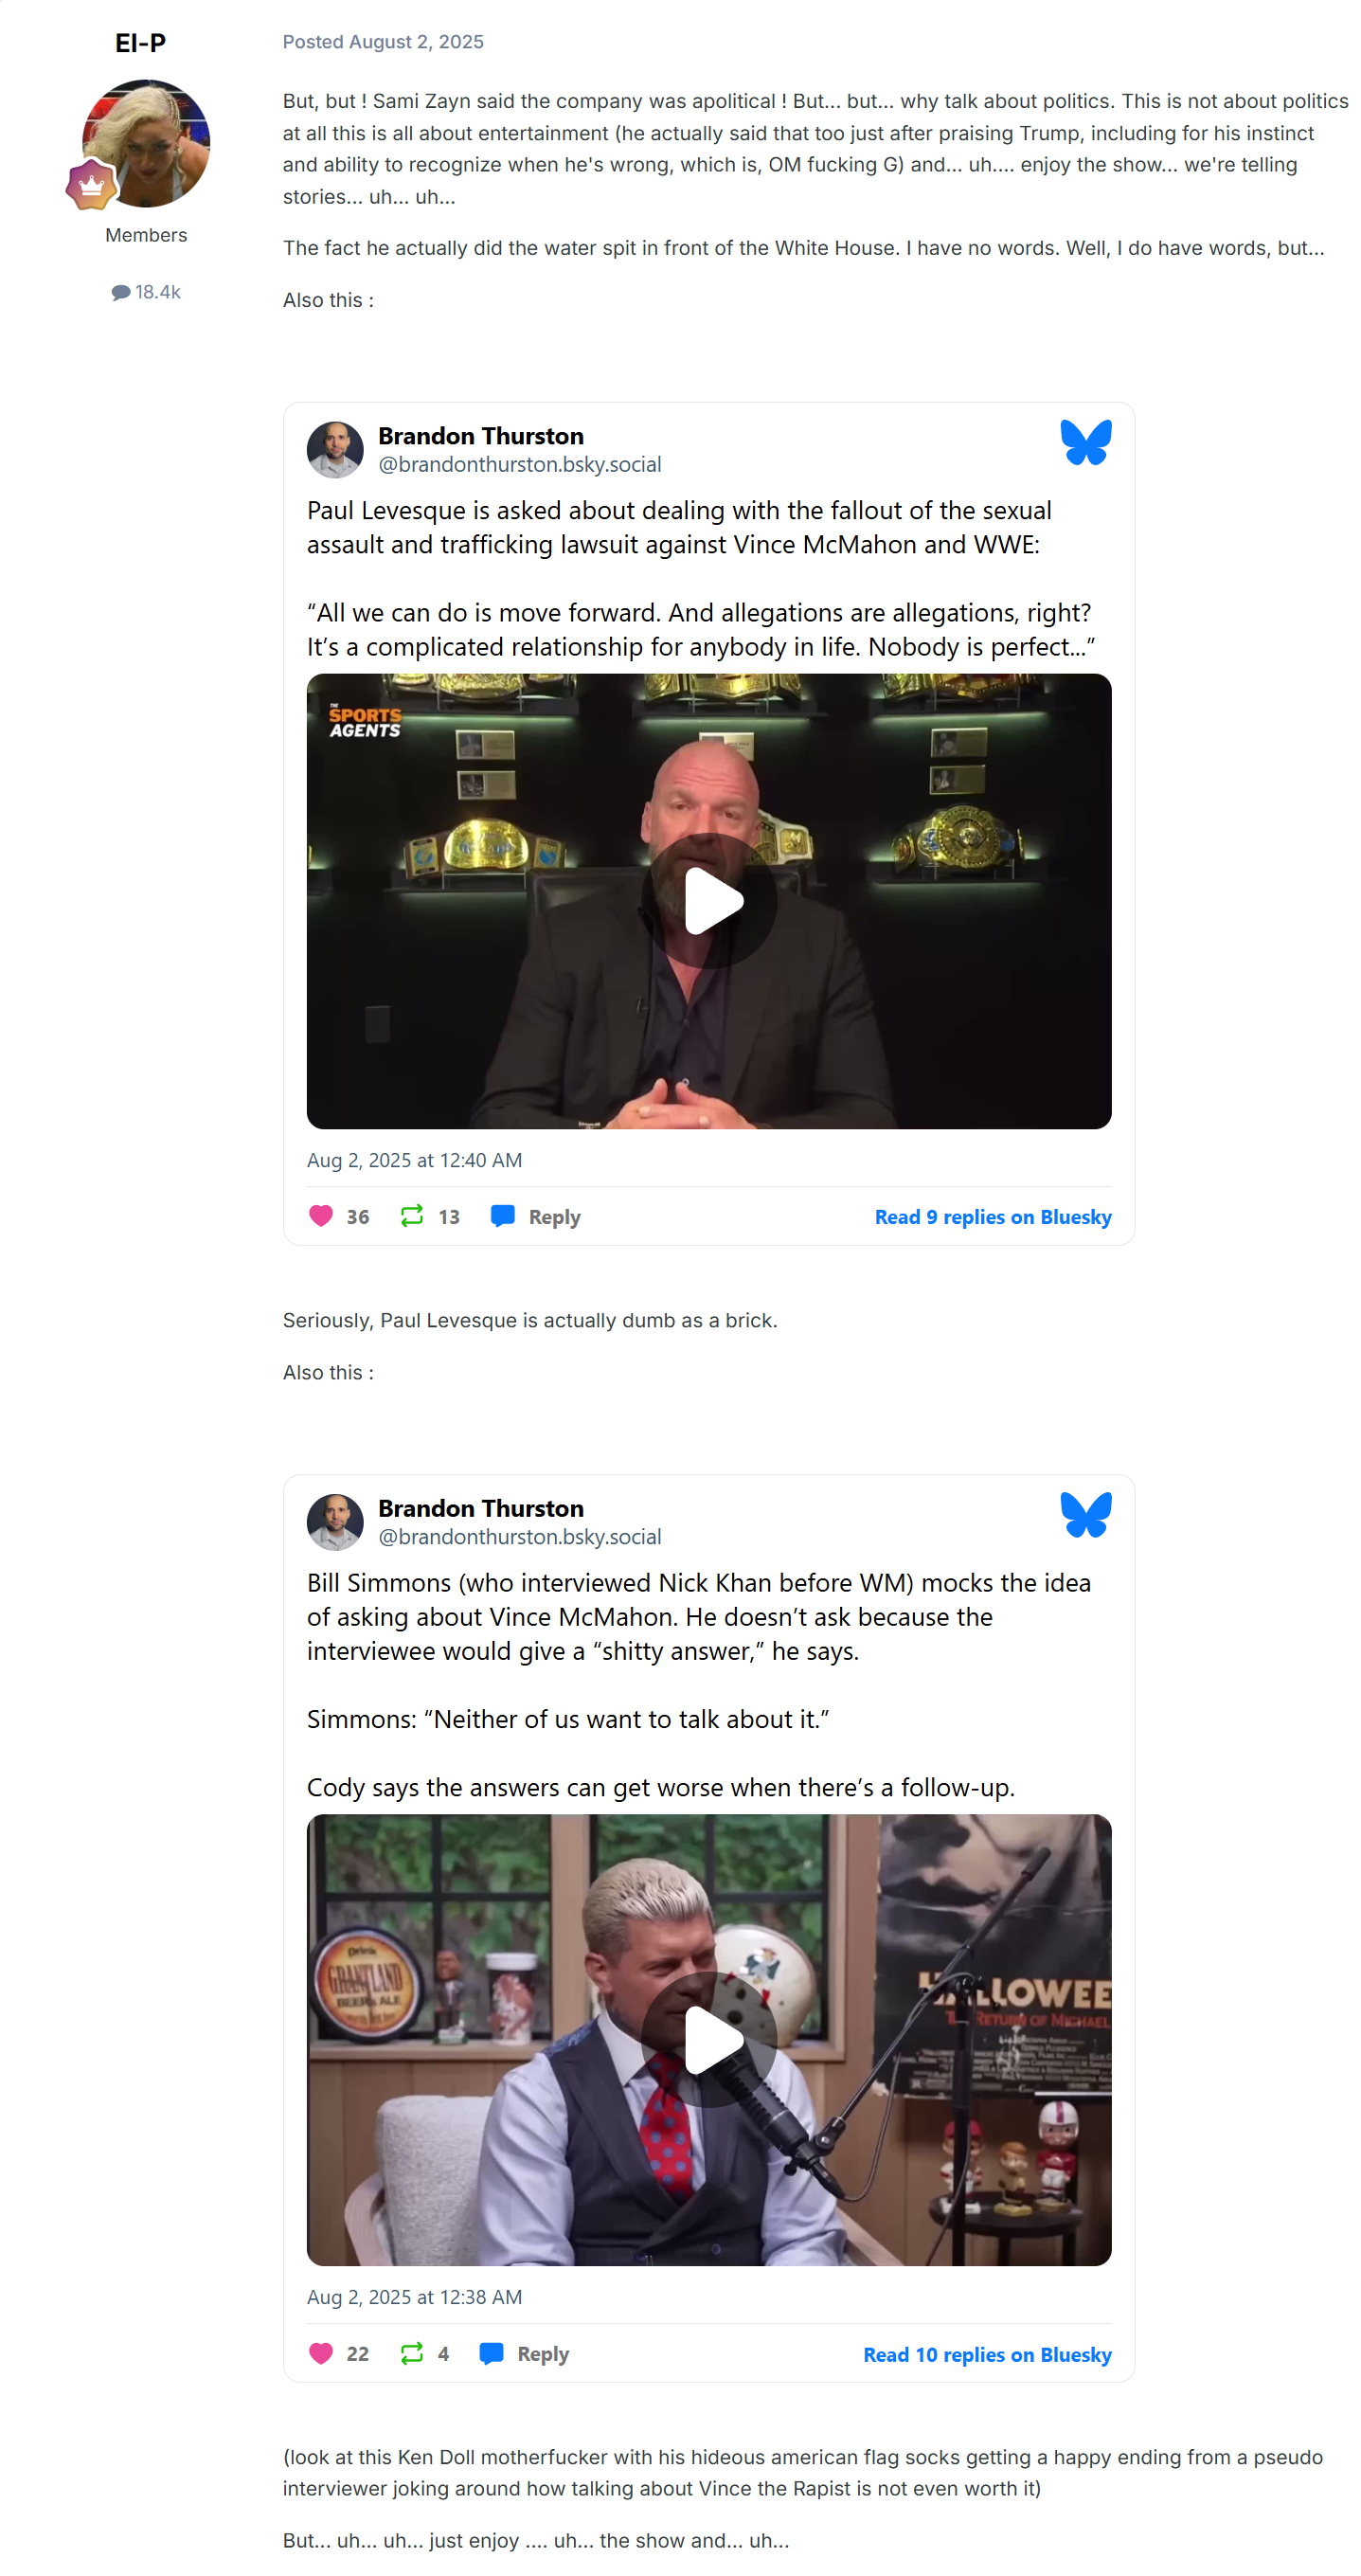Image resolution: width=1361 pixels, height=2576 pixels.
Task: Click the Posted August 2, 2025 timestamp
Action: 383,42
